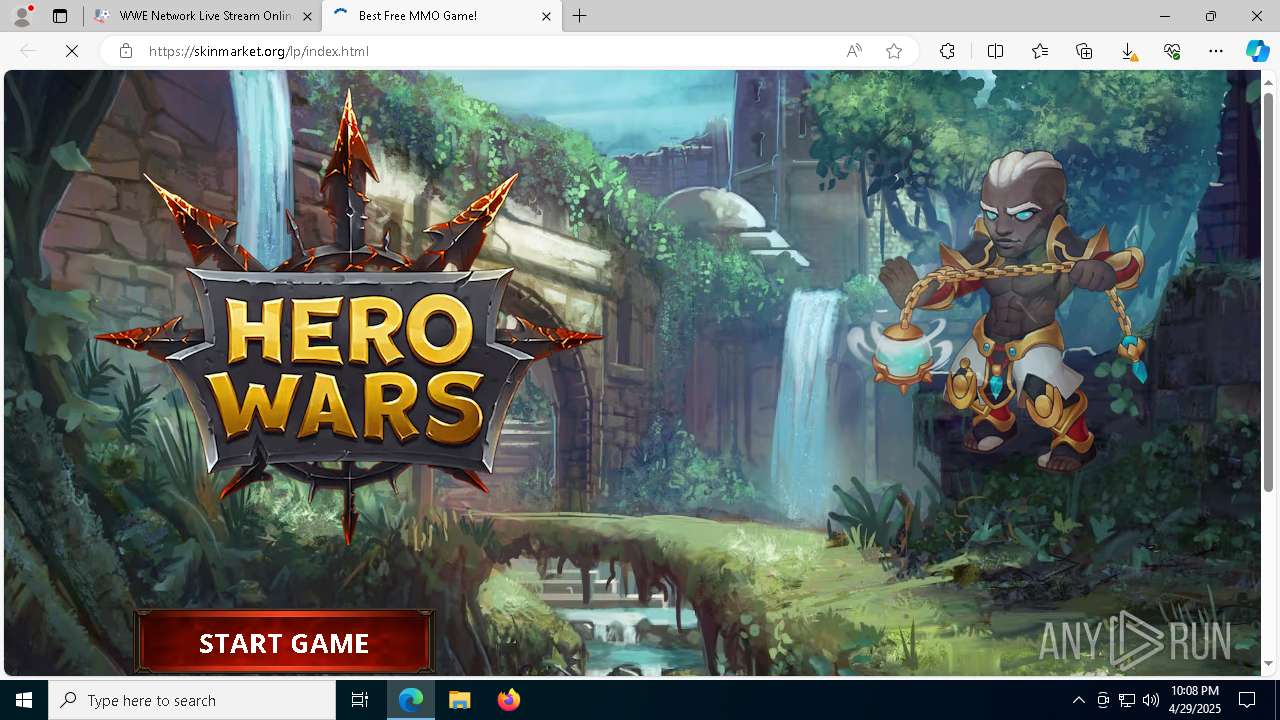1280x720 pixels.
Task: Open the browser profile icon
Action: click(x=21, y=16)
